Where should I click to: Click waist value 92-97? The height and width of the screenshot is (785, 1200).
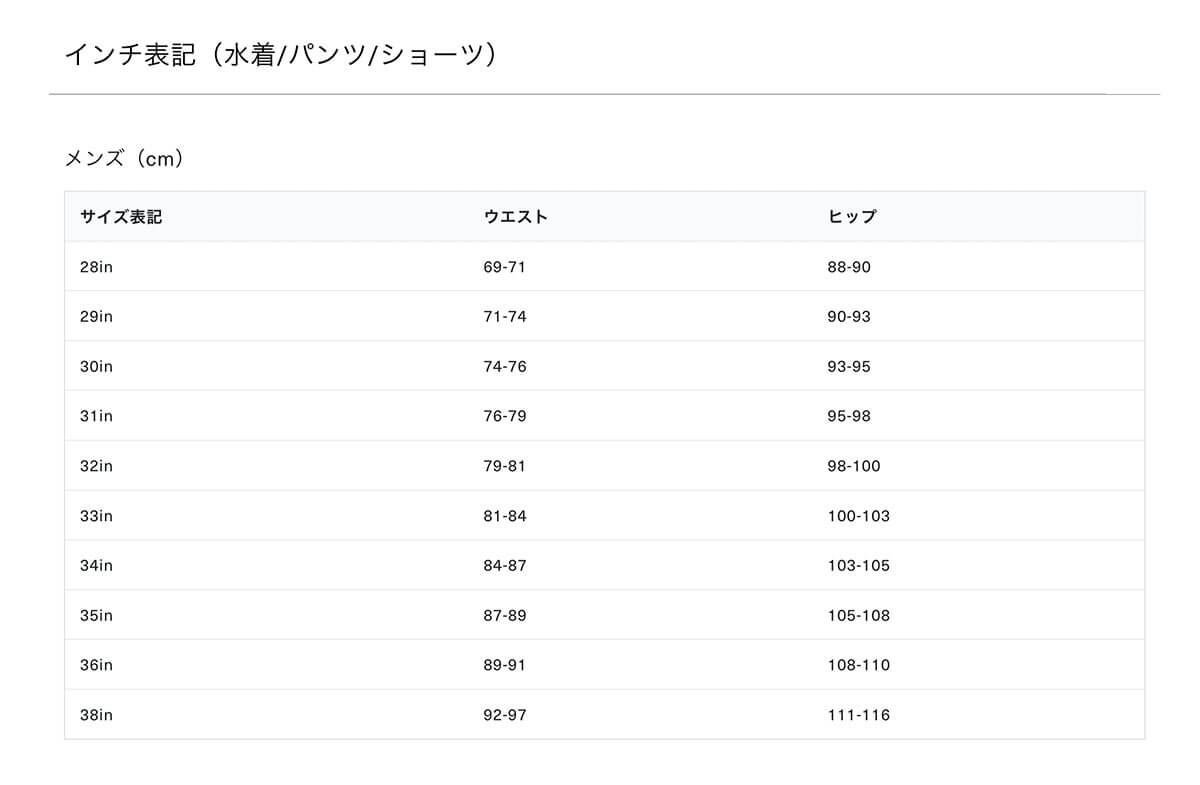pos(505,715)
